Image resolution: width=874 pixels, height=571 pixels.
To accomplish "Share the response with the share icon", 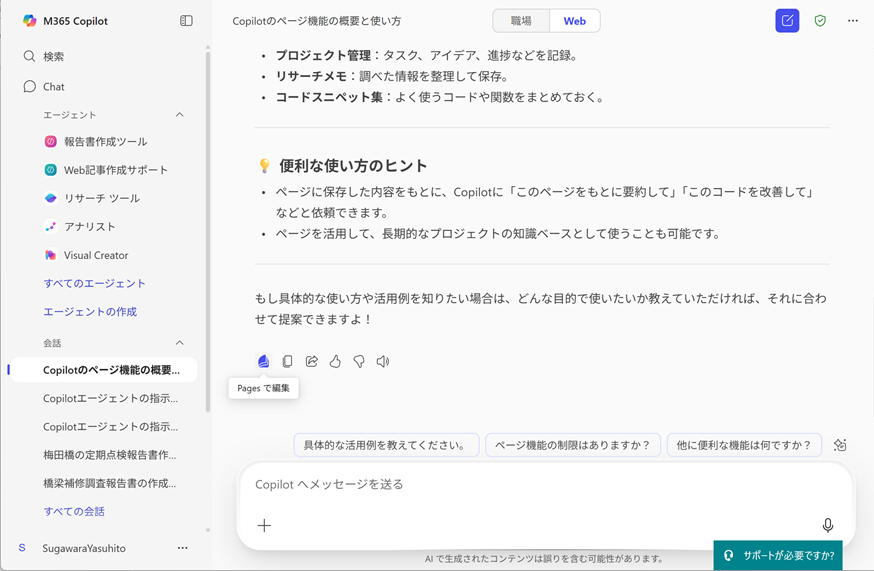I will coord(312,361).
